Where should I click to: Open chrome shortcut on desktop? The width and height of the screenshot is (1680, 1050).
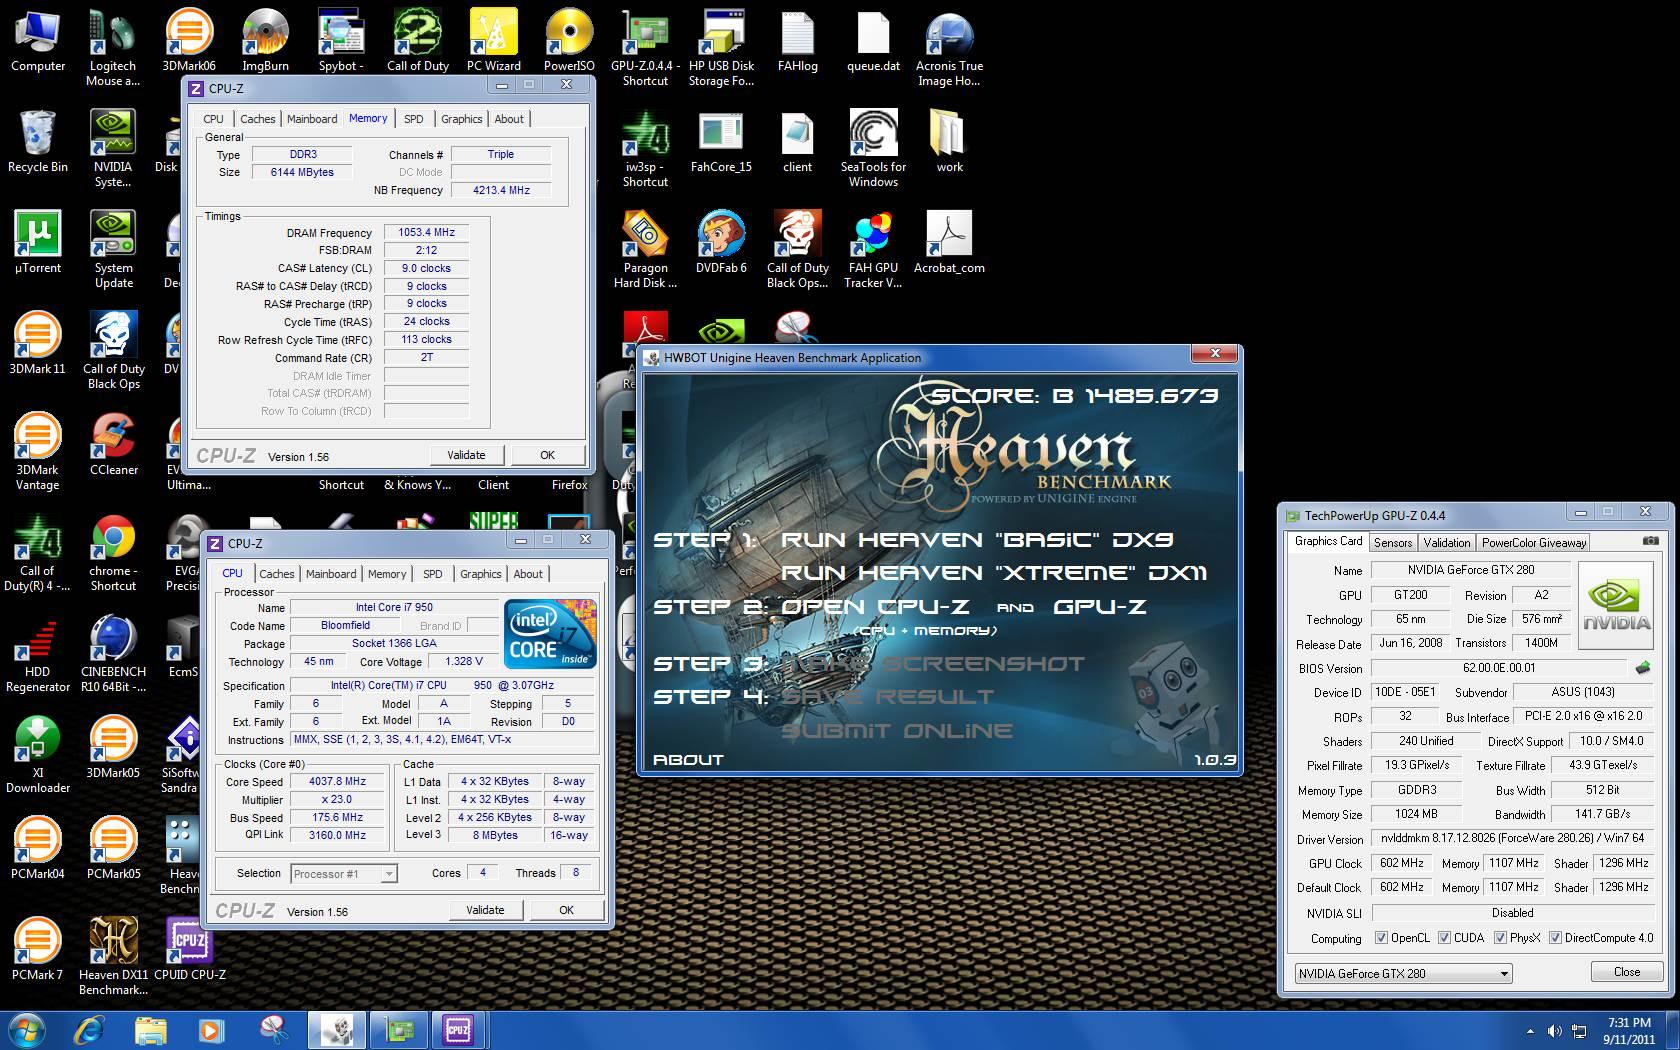(x=113, y=554)
